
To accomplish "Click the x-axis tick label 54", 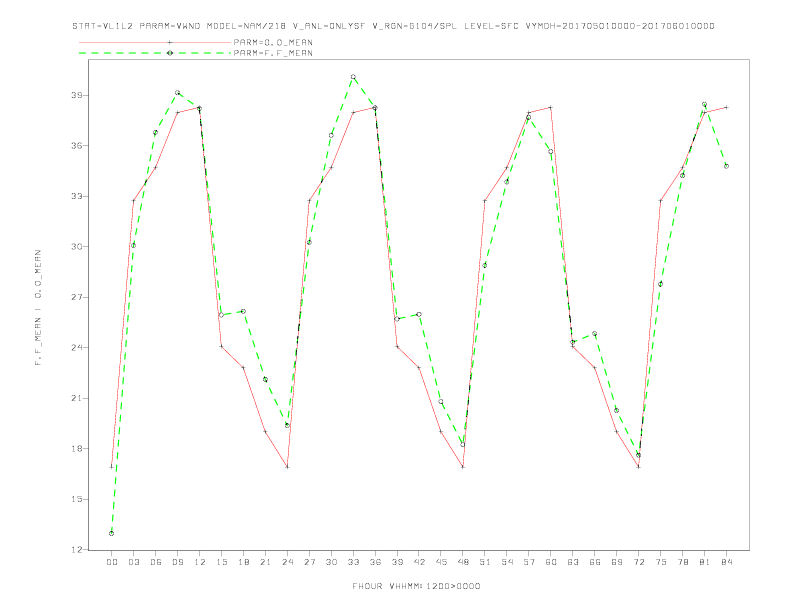I will pos(507,562).
